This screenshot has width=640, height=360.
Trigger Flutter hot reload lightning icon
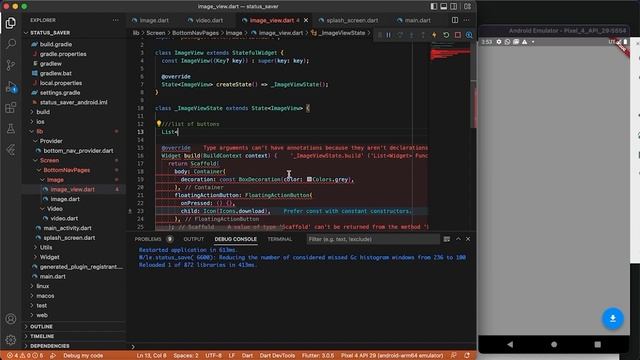tap(434, 35)
